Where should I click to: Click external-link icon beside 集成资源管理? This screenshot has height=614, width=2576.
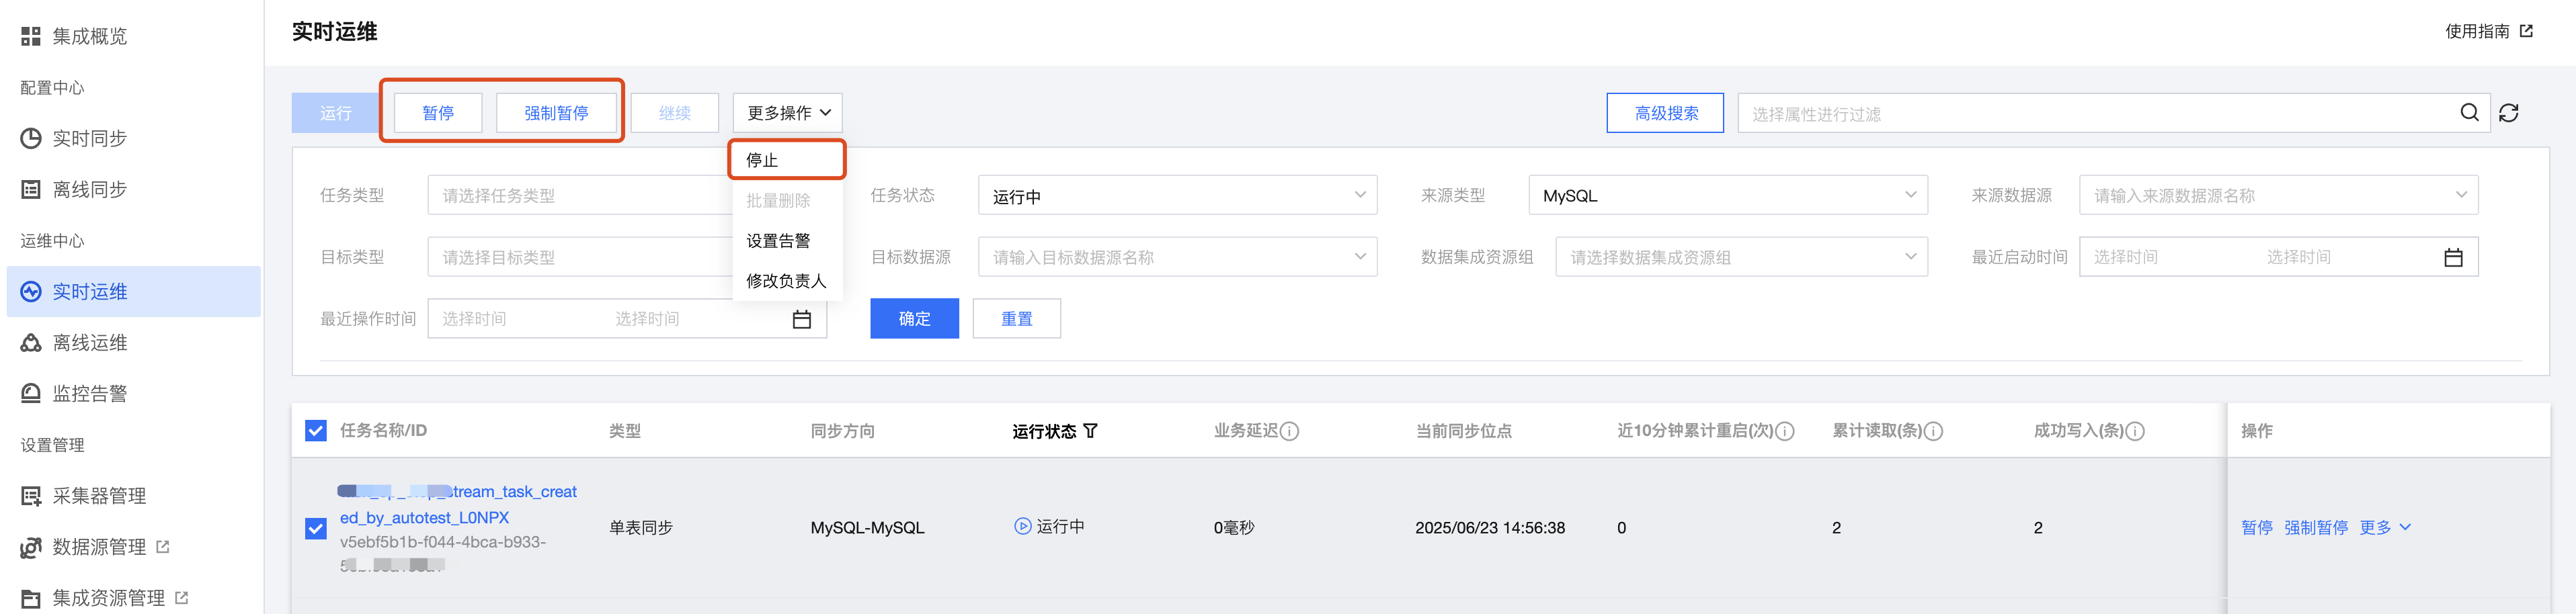[x=182, y=598]
